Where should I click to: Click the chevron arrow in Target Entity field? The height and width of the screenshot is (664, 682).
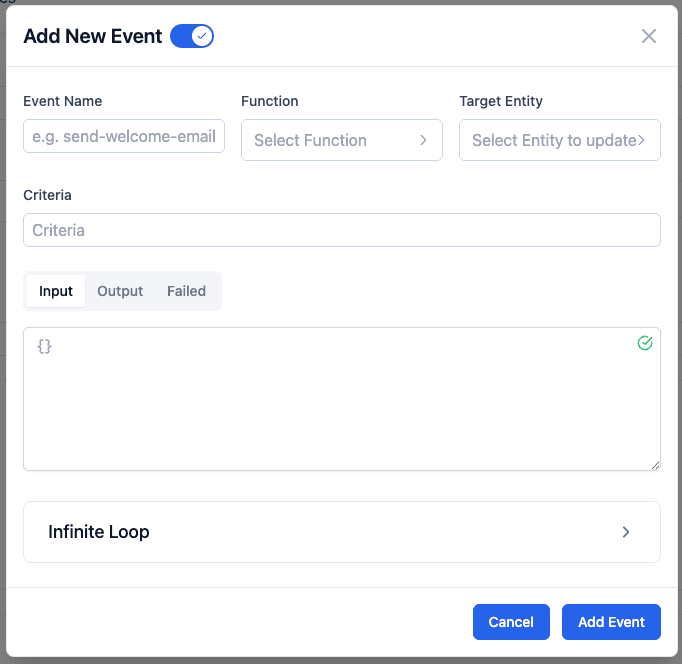(642, 140)
